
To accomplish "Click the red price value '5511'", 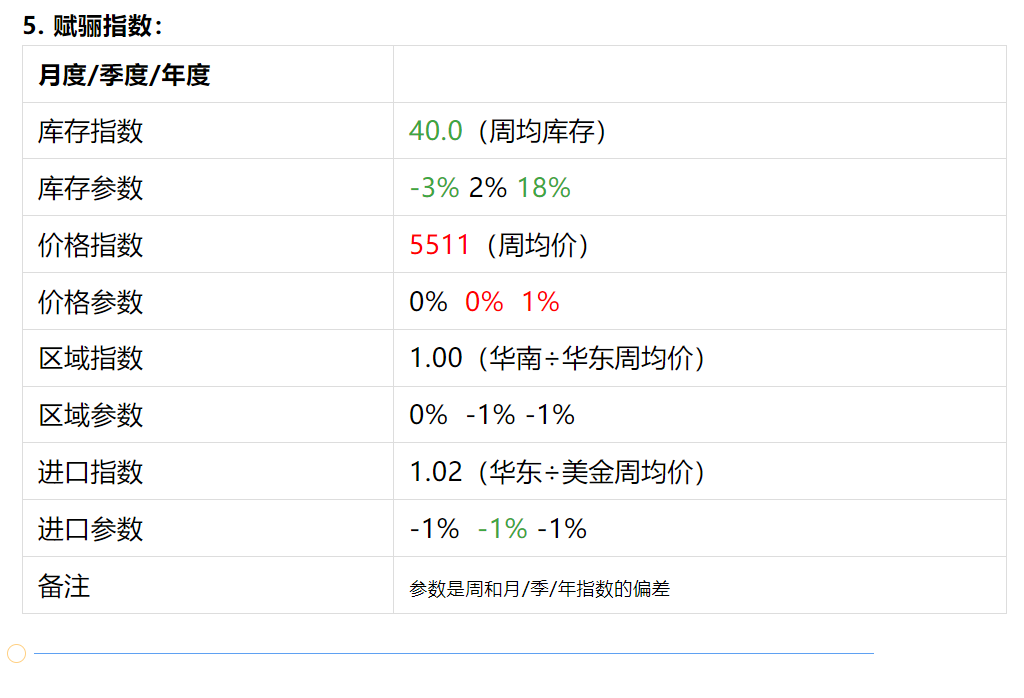I will pyautogui.click(x=440, y=245).
